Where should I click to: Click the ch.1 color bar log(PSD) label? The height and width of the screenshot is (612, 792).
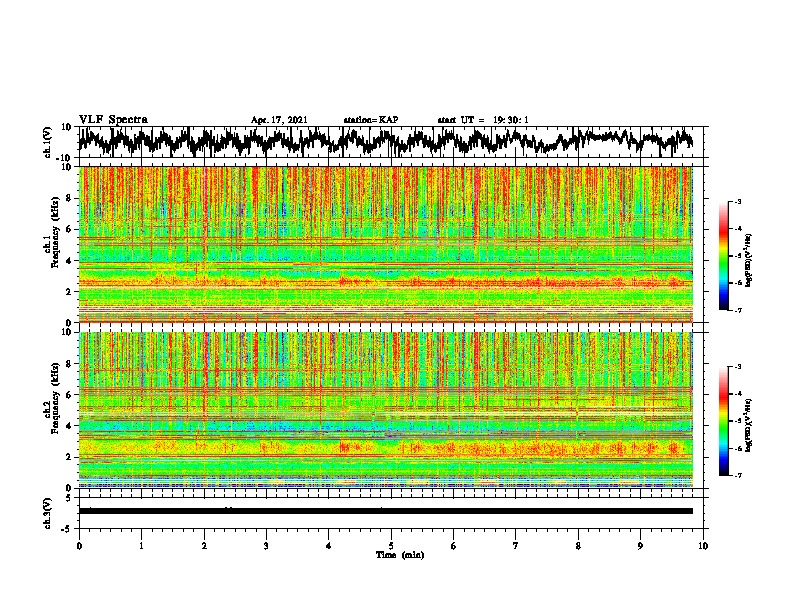749,260
